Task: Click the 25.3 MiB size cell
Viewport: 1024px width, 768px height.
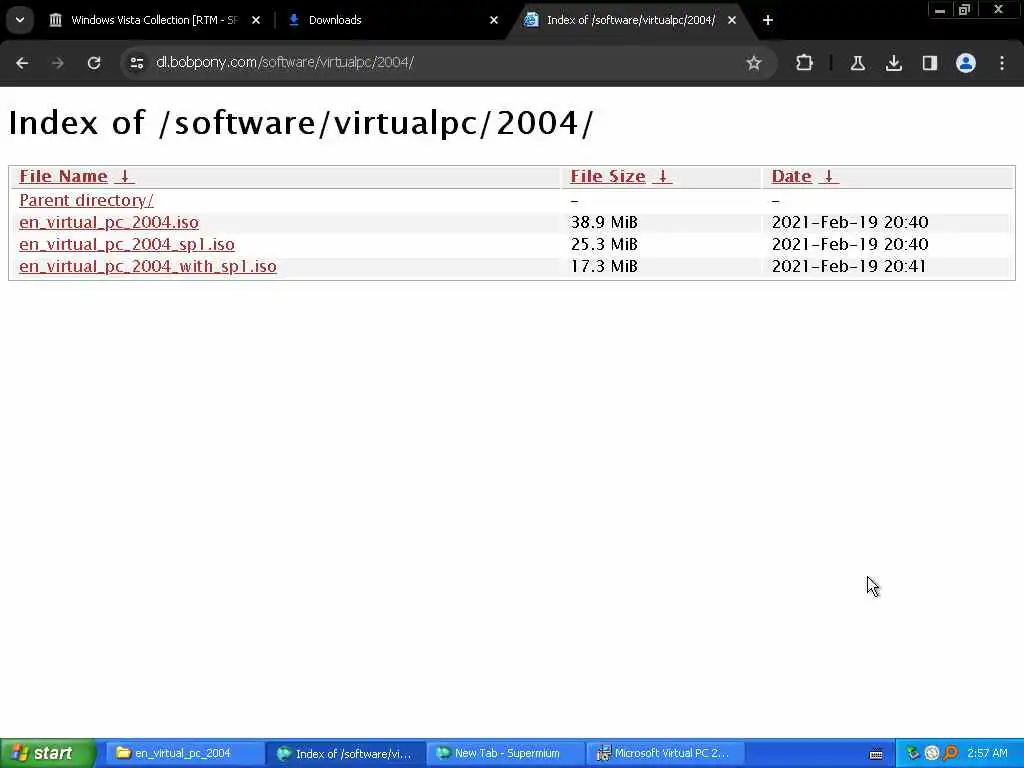Action: (x=604, y=245)
